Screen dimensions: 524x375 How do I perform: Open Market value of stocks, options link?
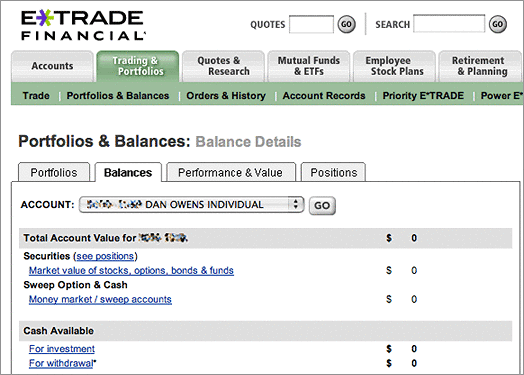131,271
